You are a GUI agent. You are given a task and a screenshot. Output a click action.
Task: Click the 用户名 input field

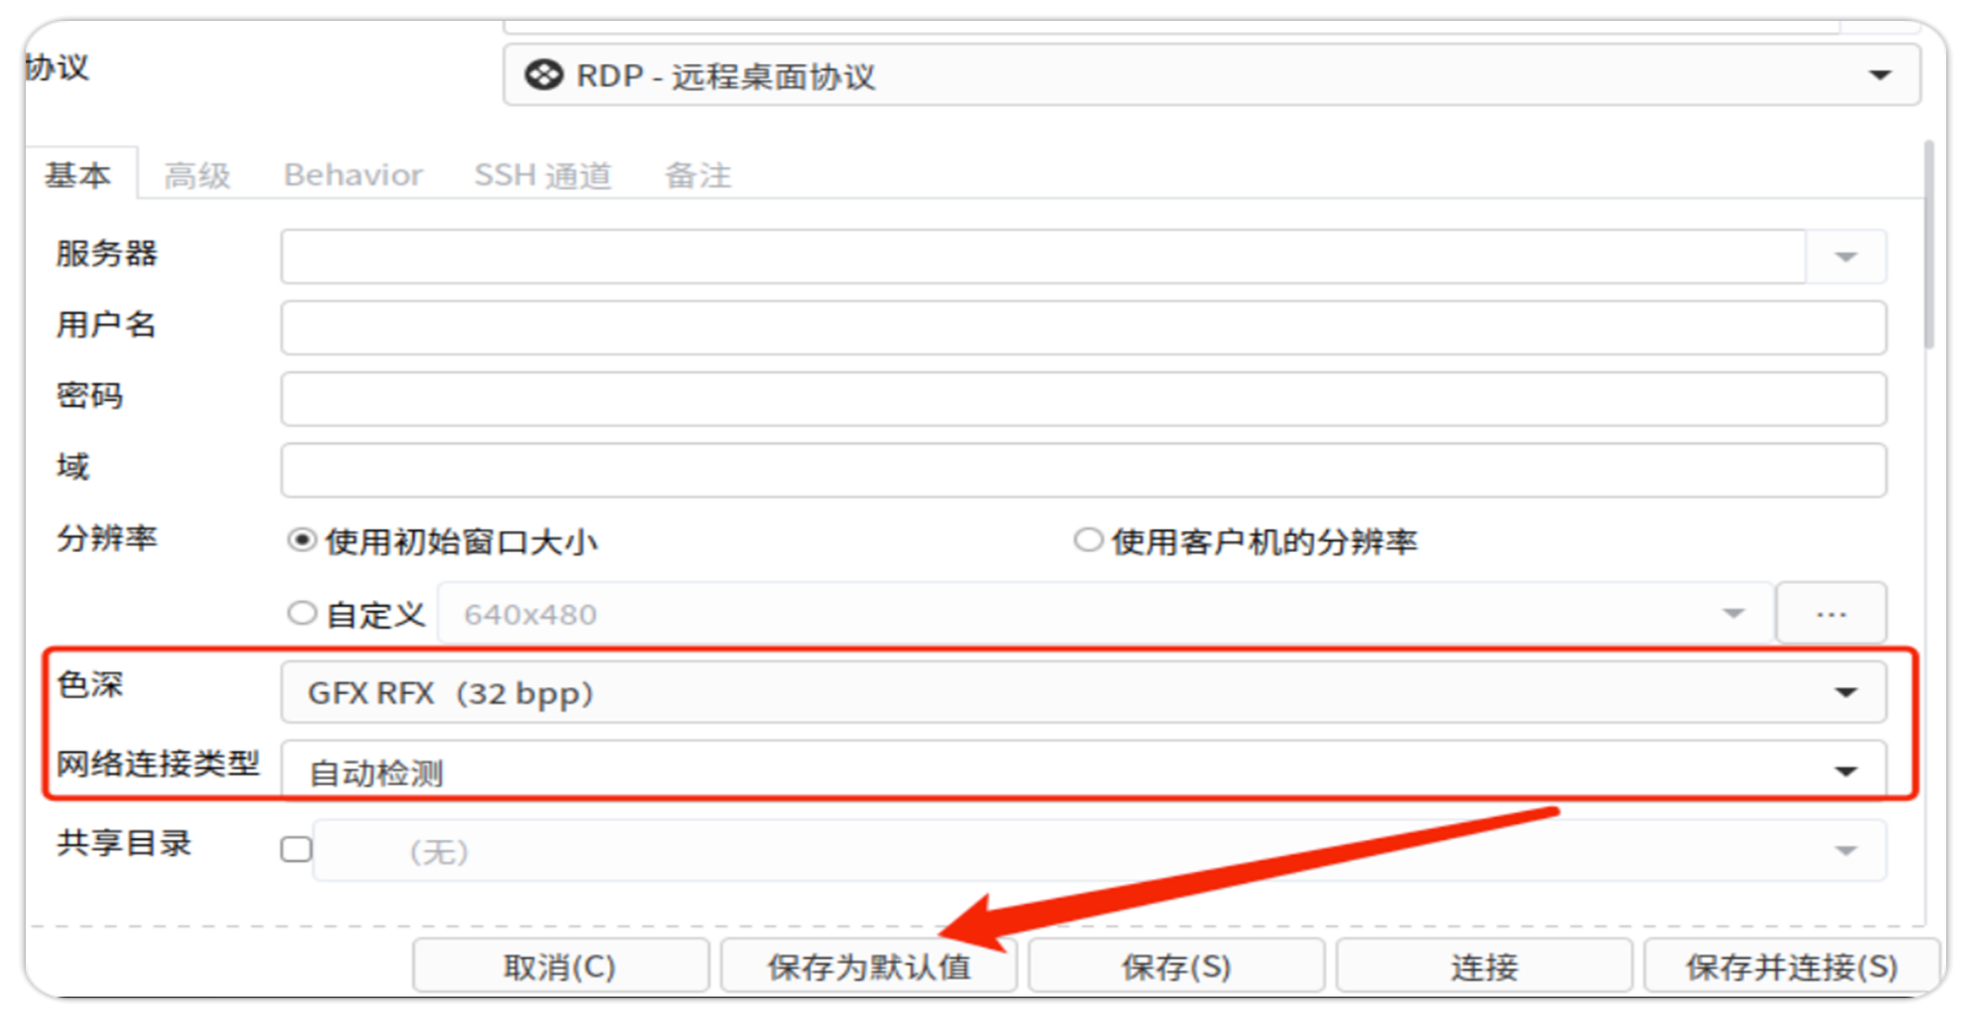tap(1082, 328)
